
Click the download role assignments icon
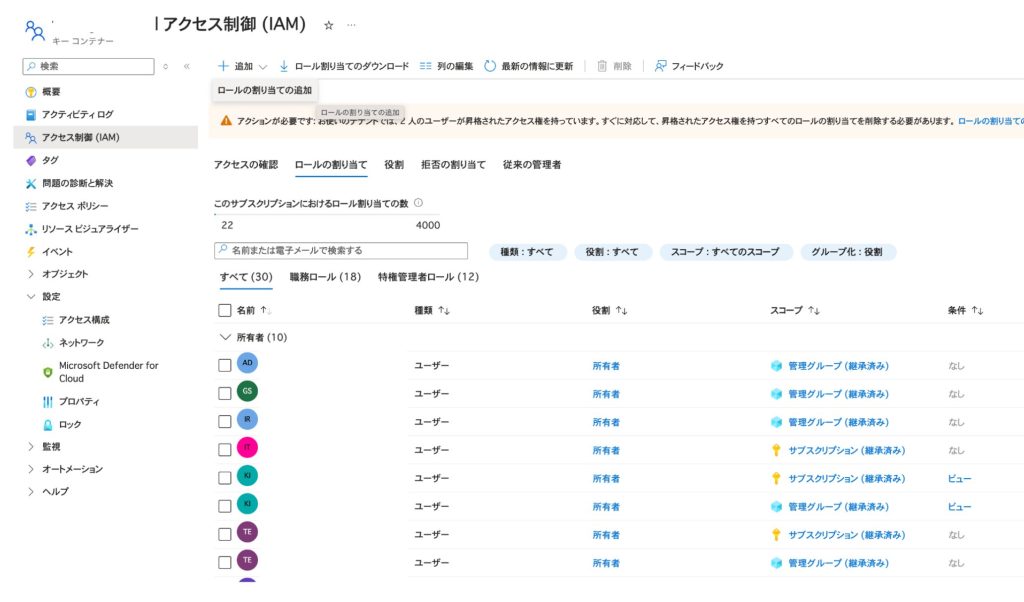point(284,66)
